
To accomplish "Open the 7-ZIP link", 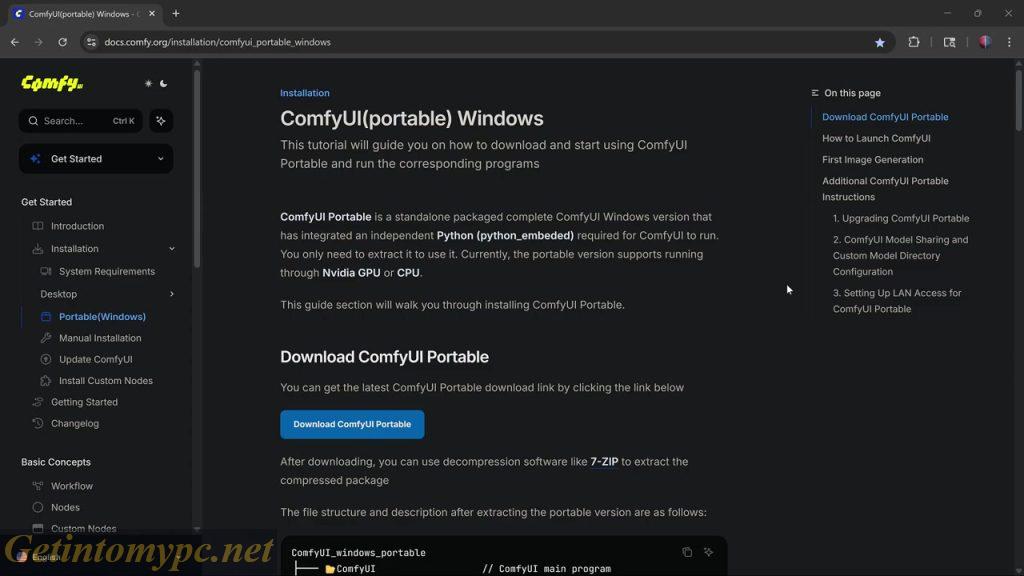I will (604, 462).
